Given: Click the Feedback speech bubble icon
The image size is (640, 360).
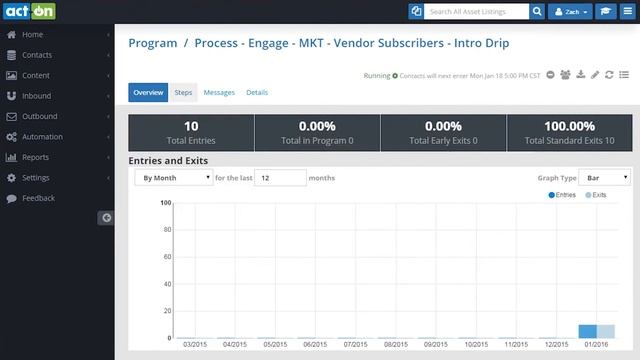Looking at the screenshot, I should pos(11,198).
